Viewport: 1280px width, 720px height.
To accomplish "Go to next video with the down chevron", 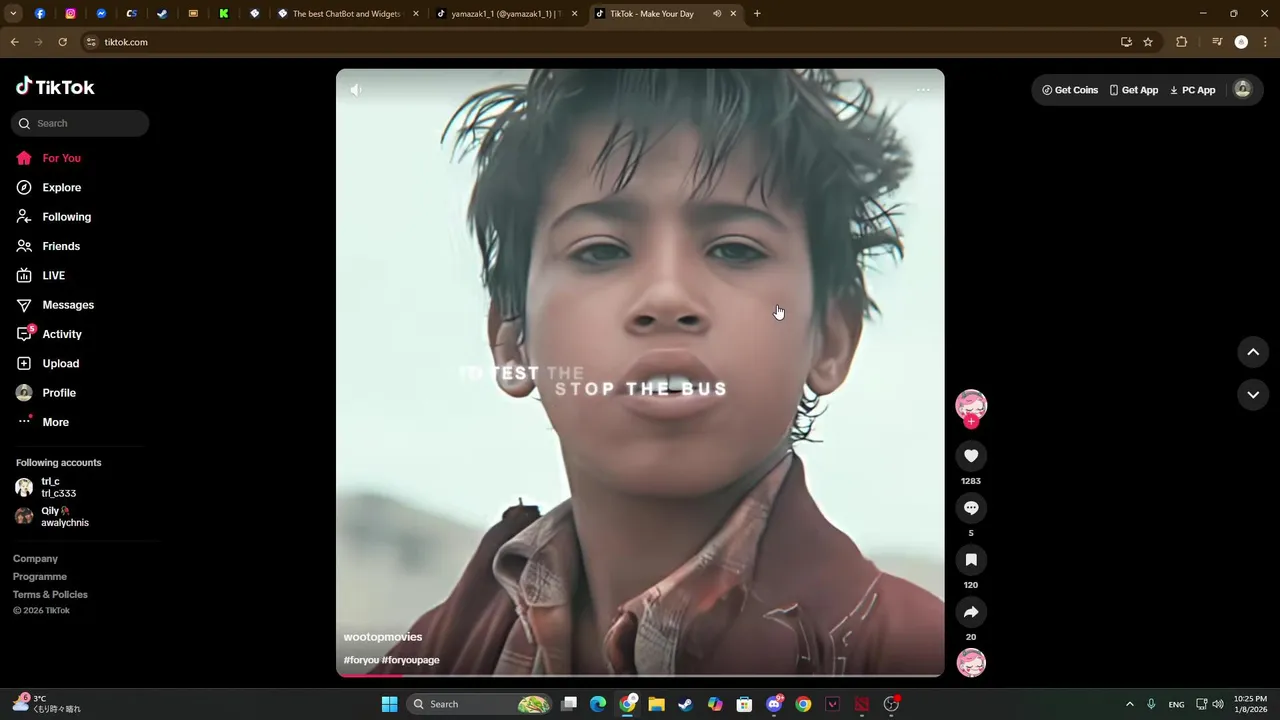I will click(x=1253, y=395).
